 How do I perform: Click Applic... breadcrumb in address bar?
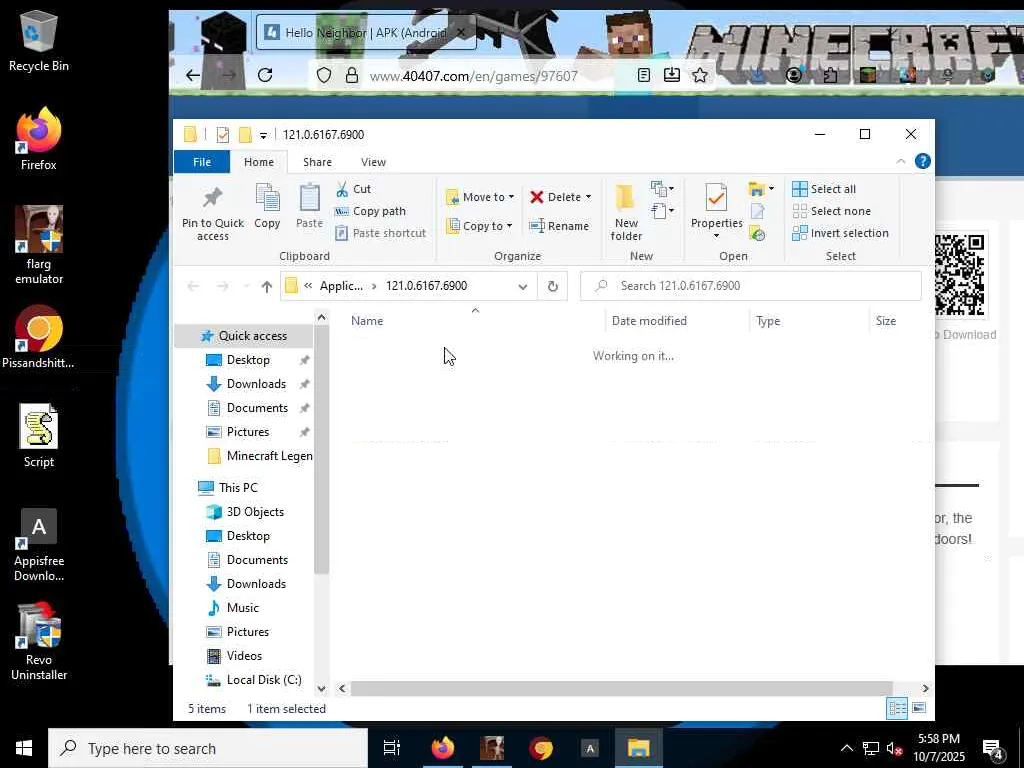pos(341,286)
